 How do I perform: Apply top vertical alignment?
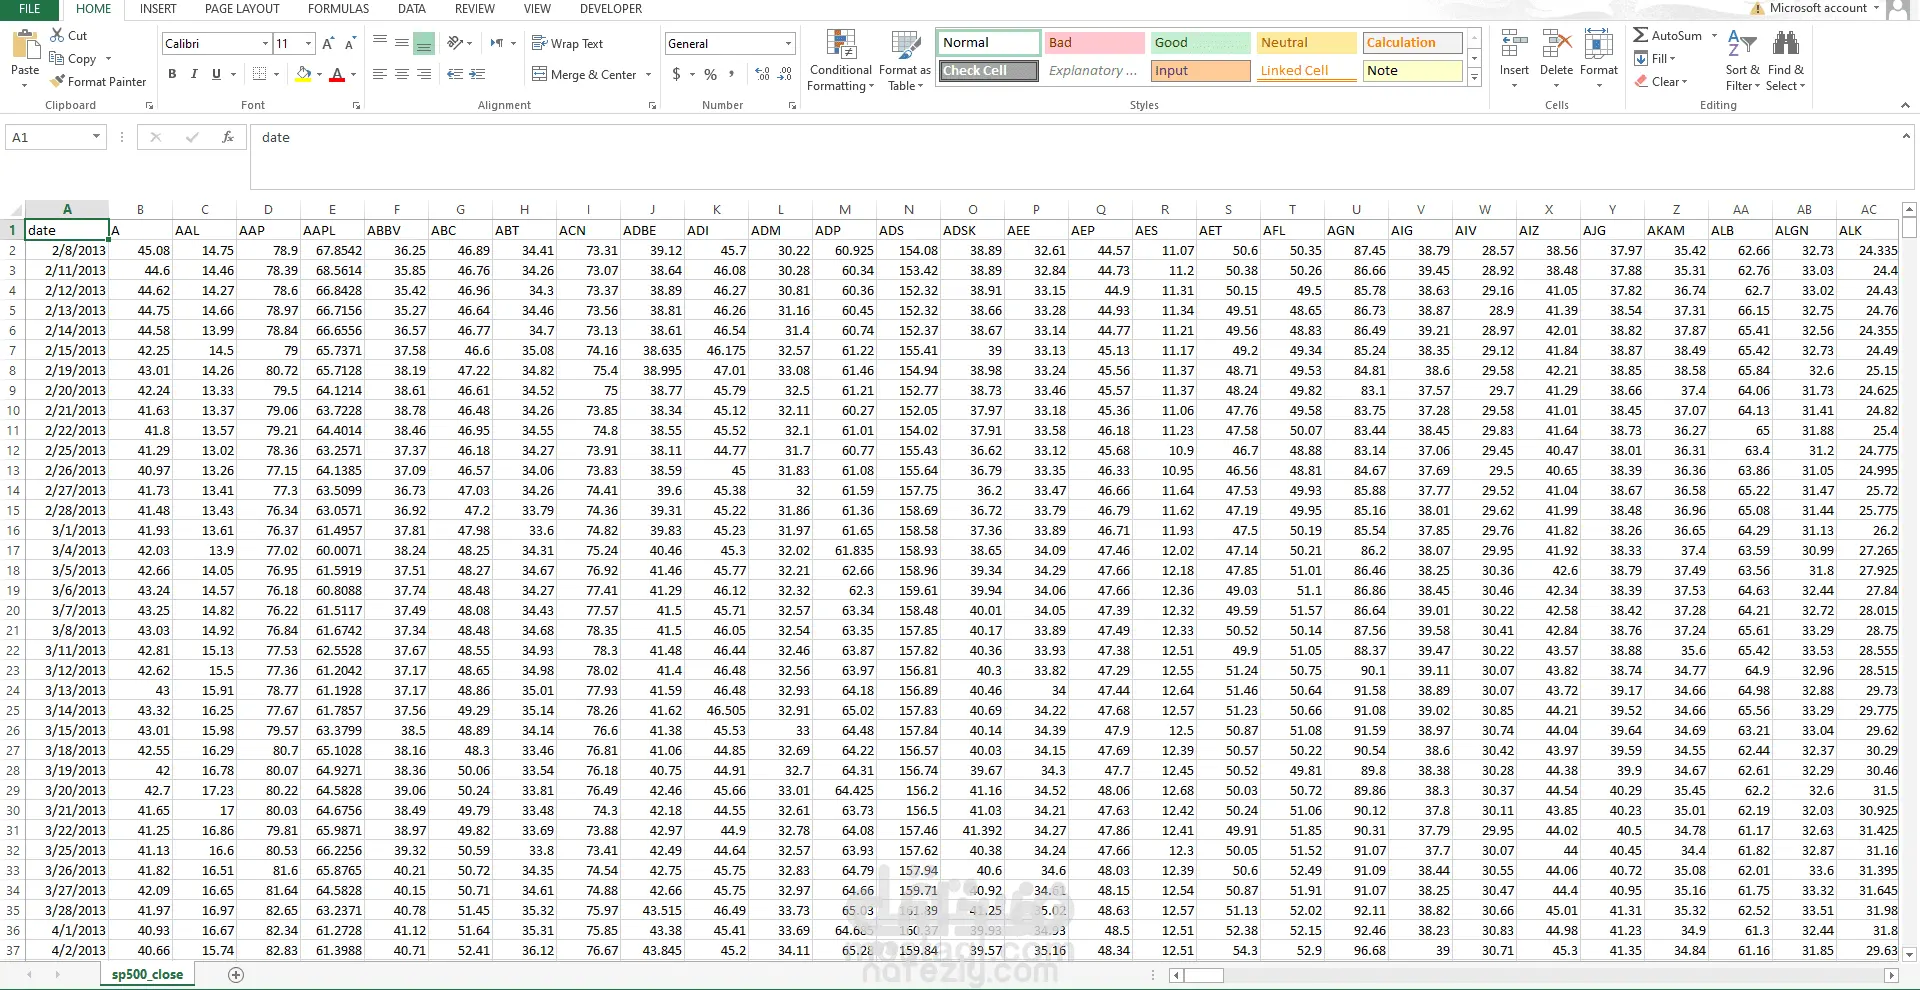click(380, 43)
